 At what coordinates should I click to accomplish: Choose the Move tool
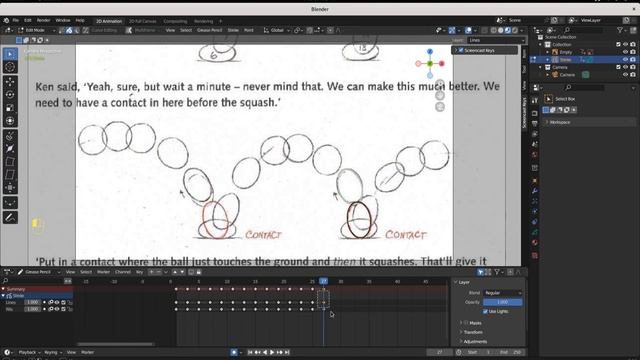10,82
